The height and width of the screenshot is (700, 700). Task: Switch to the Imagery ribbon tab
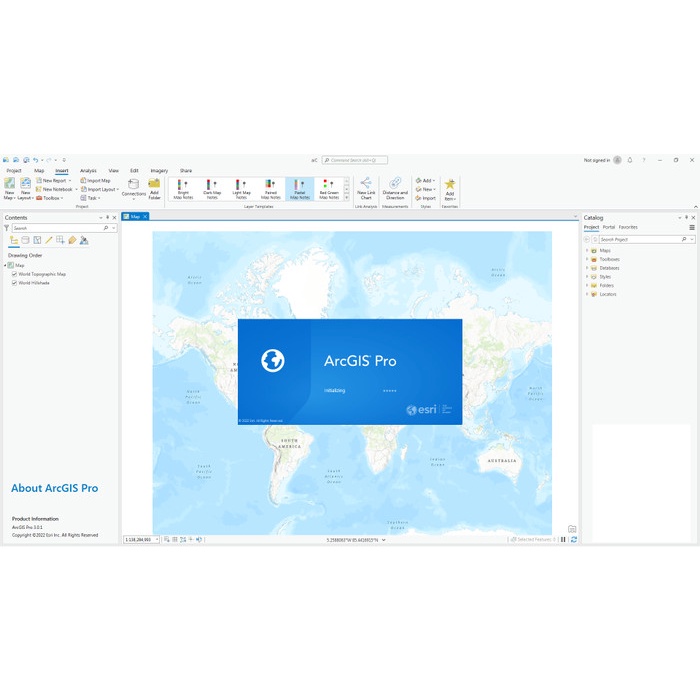coord(159,171)
